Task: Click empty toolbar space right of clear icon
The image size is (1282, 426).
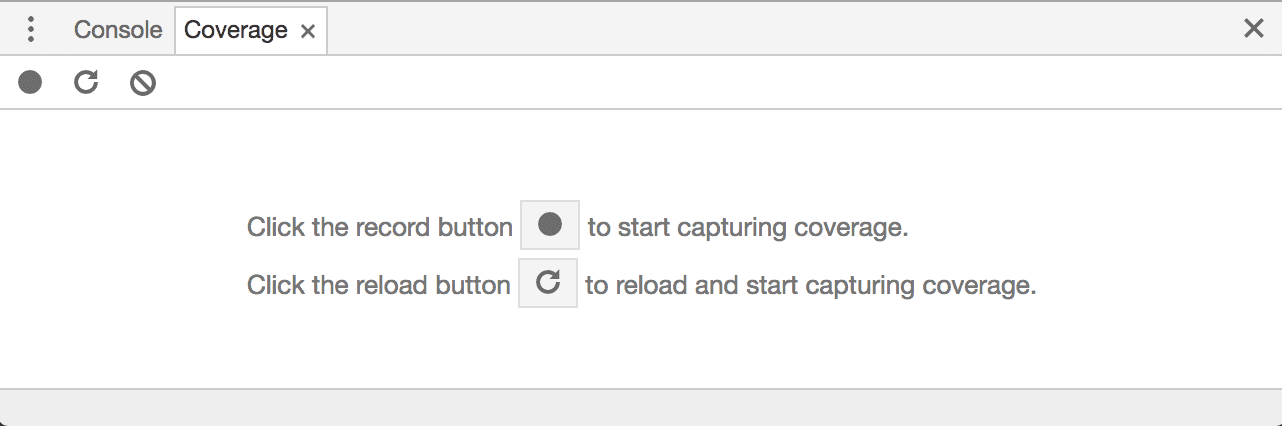Action: [x=700, y=82]
